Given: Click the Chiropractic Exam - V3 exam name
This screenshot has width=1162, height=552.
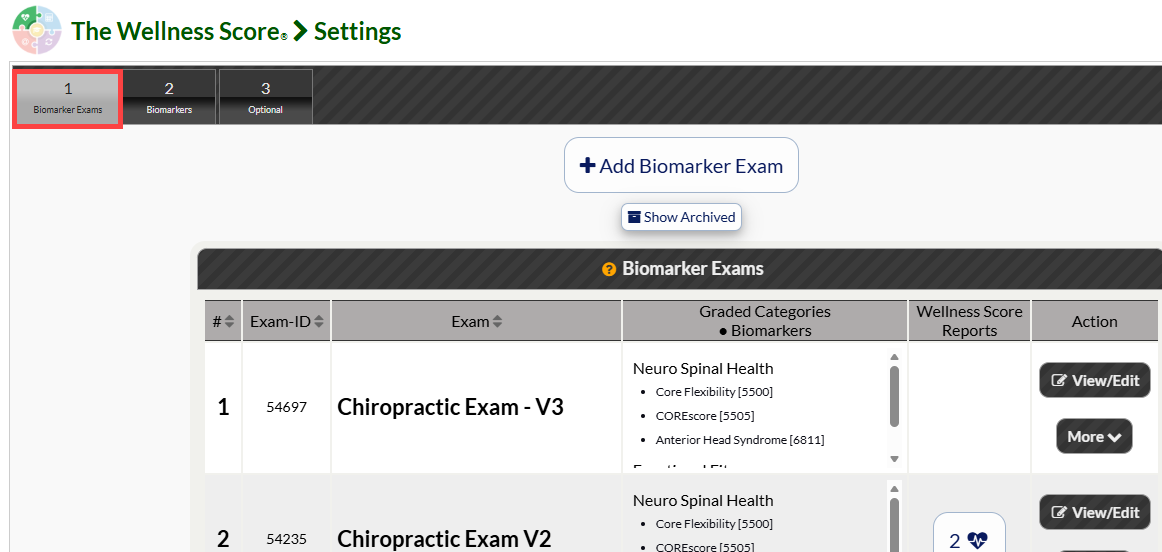Looking at the screenshot, I should pyautogui.click(x=451, y=407).
